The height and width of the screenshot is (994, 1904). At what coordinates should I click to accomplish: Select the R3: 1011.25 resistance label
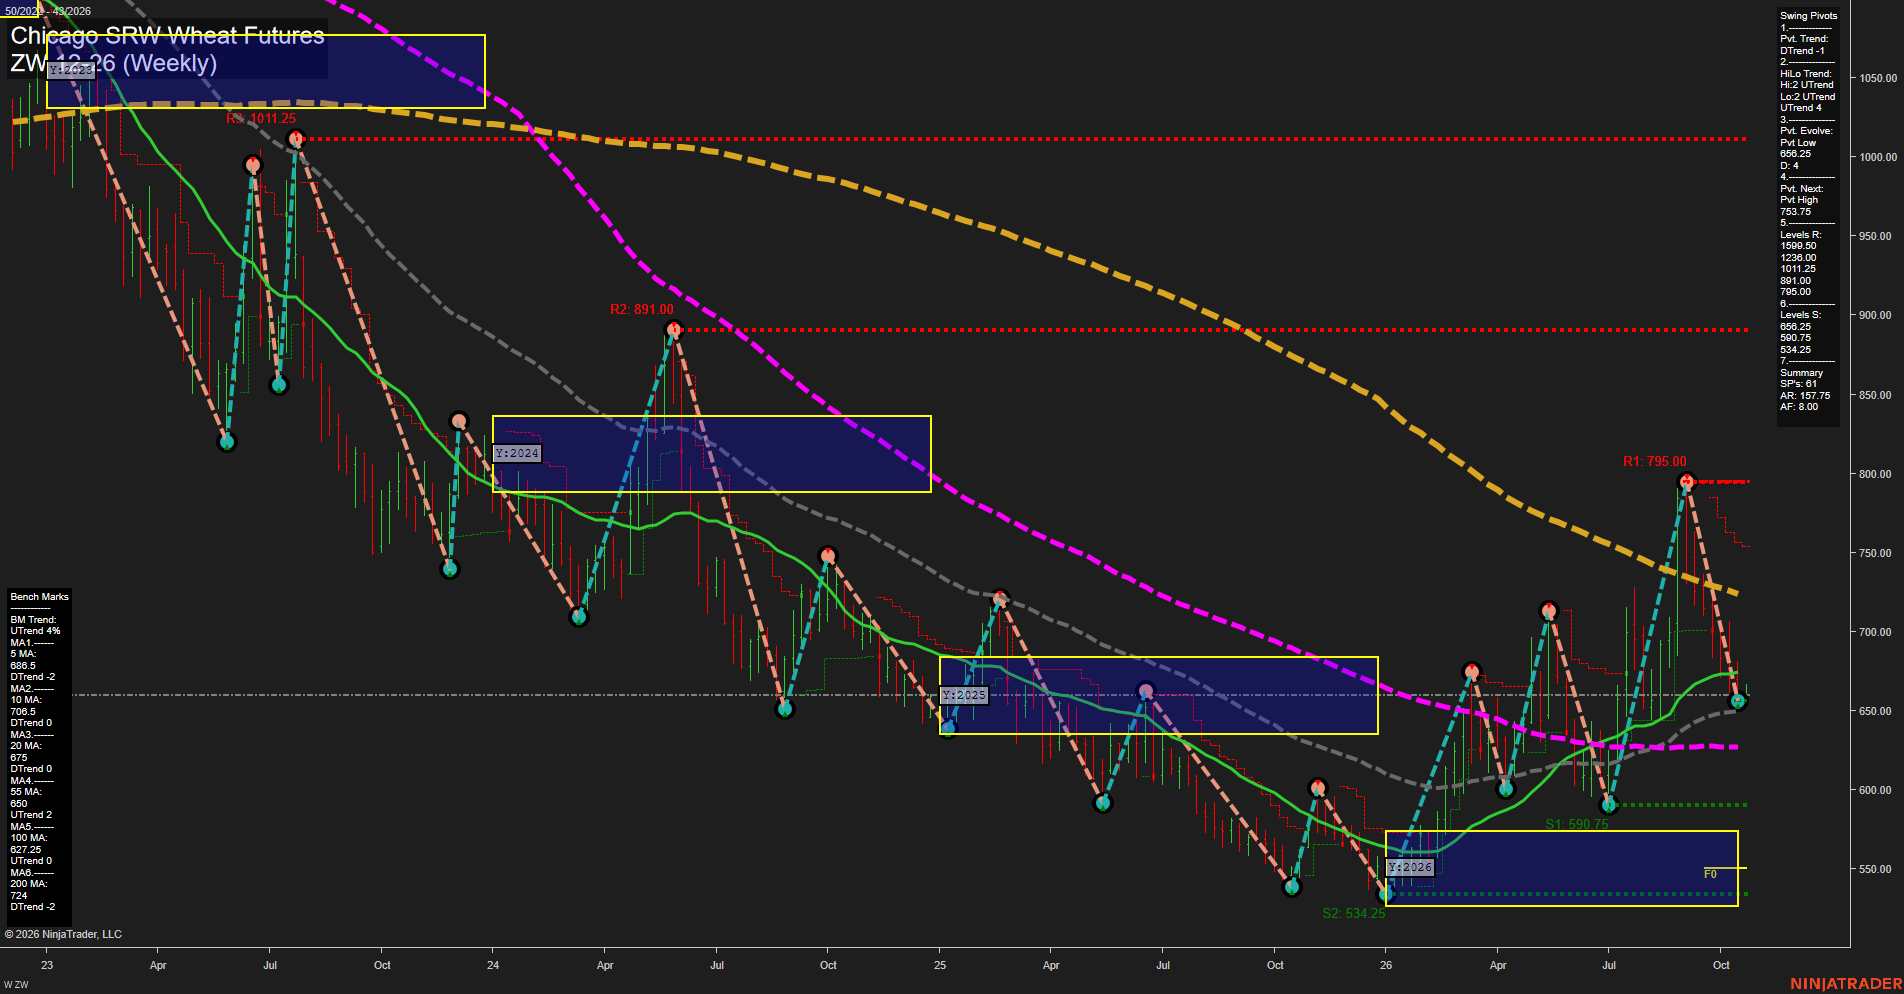tap(261, 119)
